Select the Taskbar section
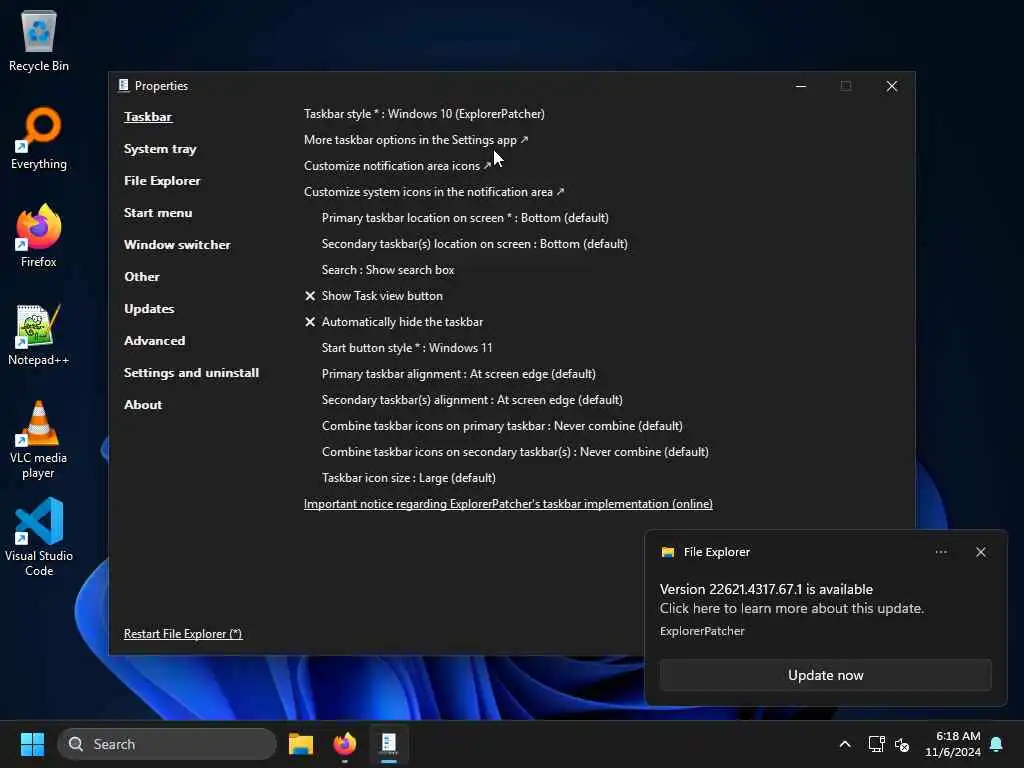This screenshot has height=768, width=1024. tap(148, 117)
